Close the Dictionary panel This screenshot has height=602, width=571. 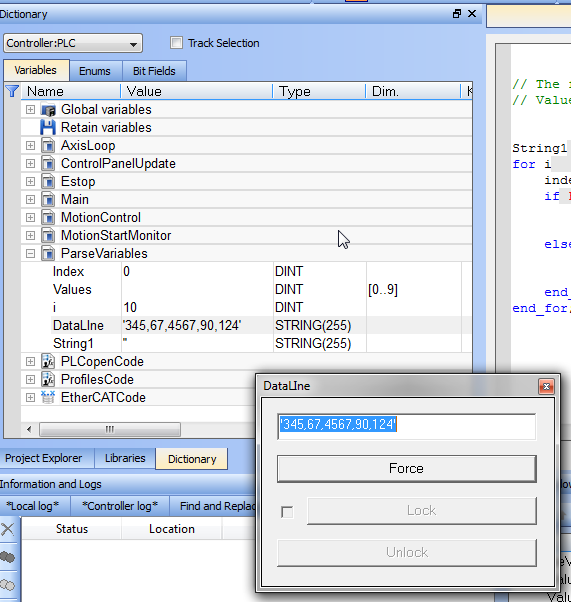pyautogui.click(x=472, y=14)
